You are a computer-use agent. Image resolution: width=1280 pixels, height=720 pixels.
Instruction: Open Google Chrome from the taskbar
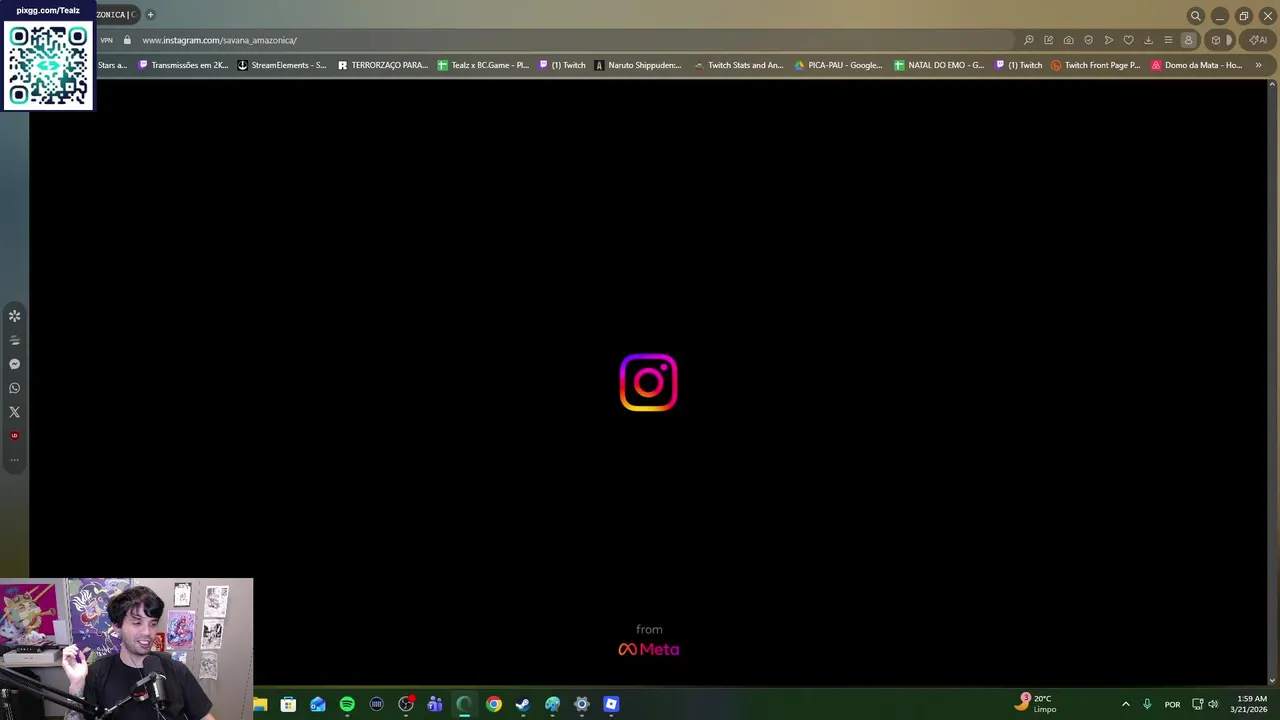click(x=494, y=704)
